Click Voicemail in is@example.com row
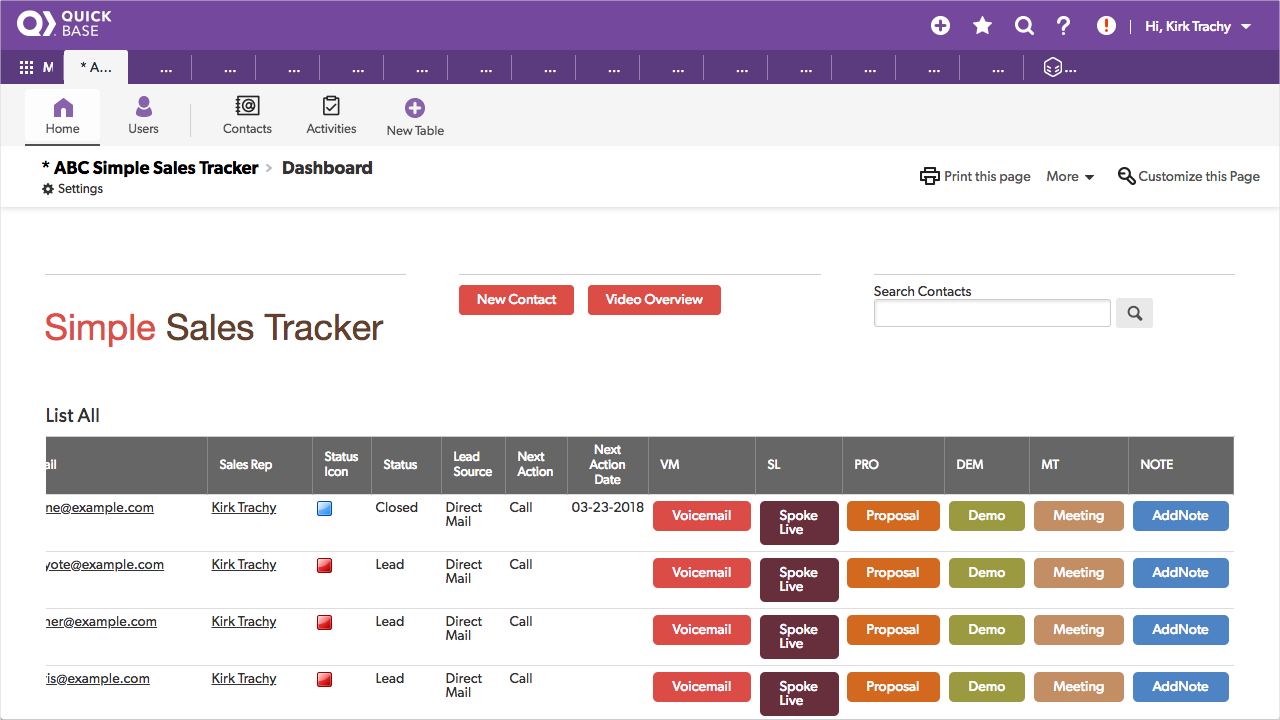This screenshot has height=720, width=1280. [701, 687]
